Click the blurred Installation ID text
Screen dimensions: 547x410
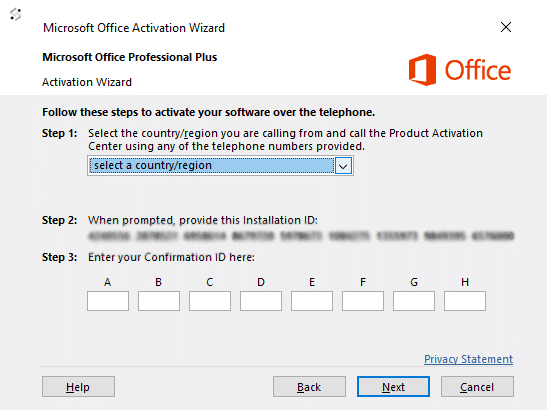coord(301,236)
